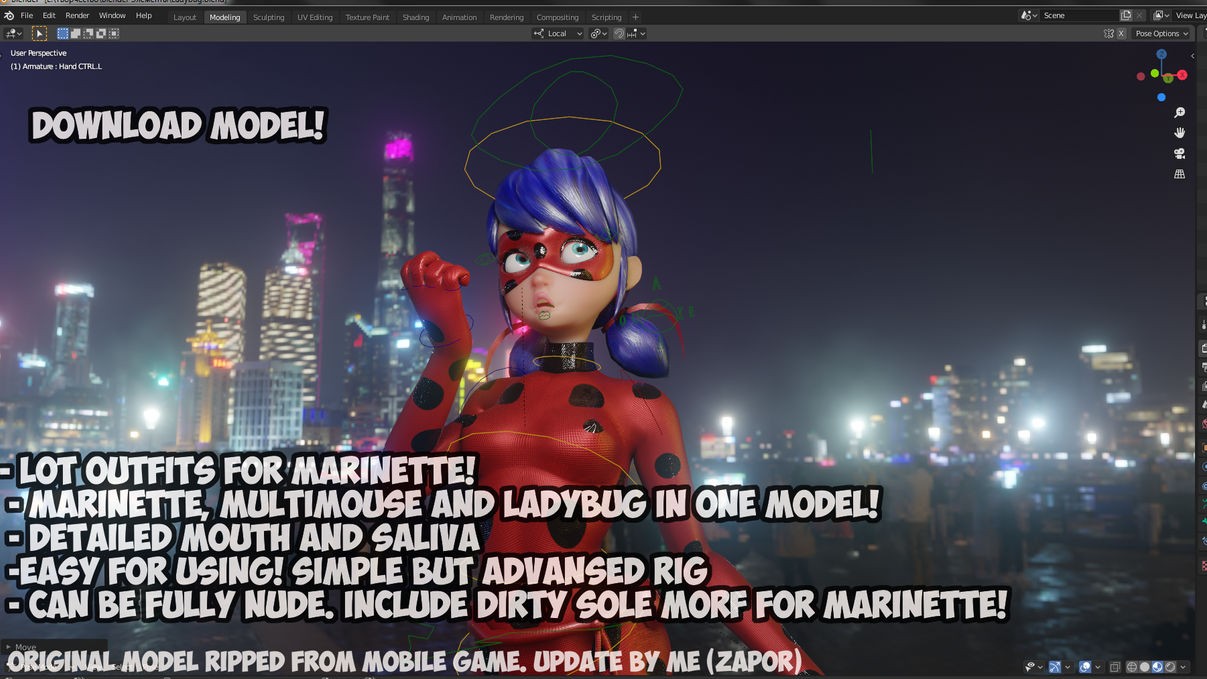Expand the Pose Options dropdown
This screenshot has width=1207, height=679.
(1161, 33)
